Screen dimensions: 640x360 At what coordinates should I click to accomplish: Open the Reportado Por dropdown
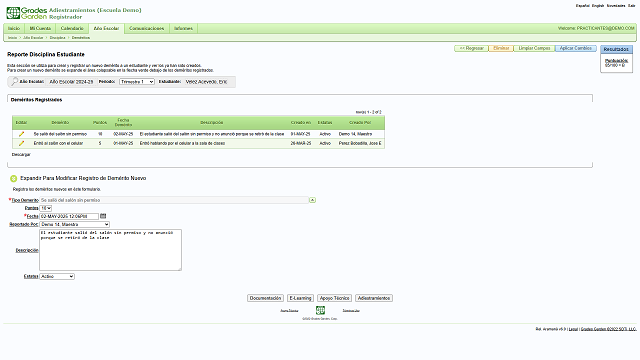pyautogui.click(x=75, y=224)
